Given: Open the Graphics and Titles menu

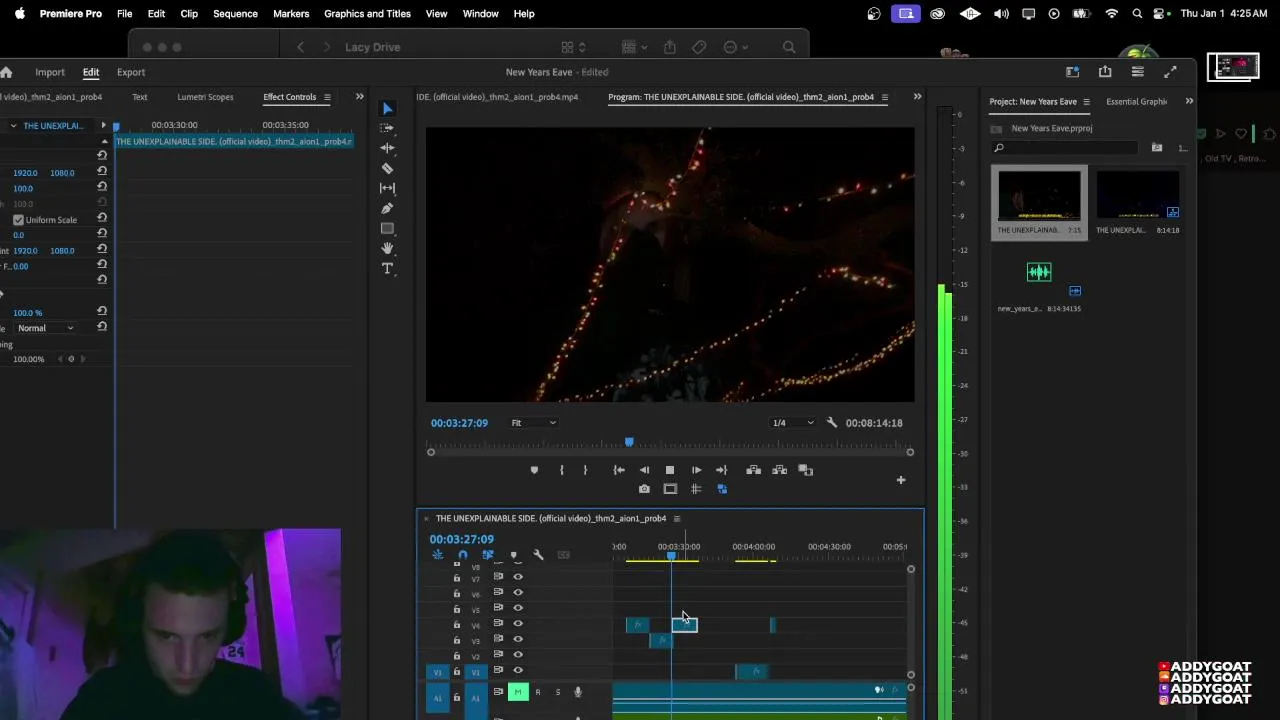Looking at the screenshot, I should pos(367,14).
